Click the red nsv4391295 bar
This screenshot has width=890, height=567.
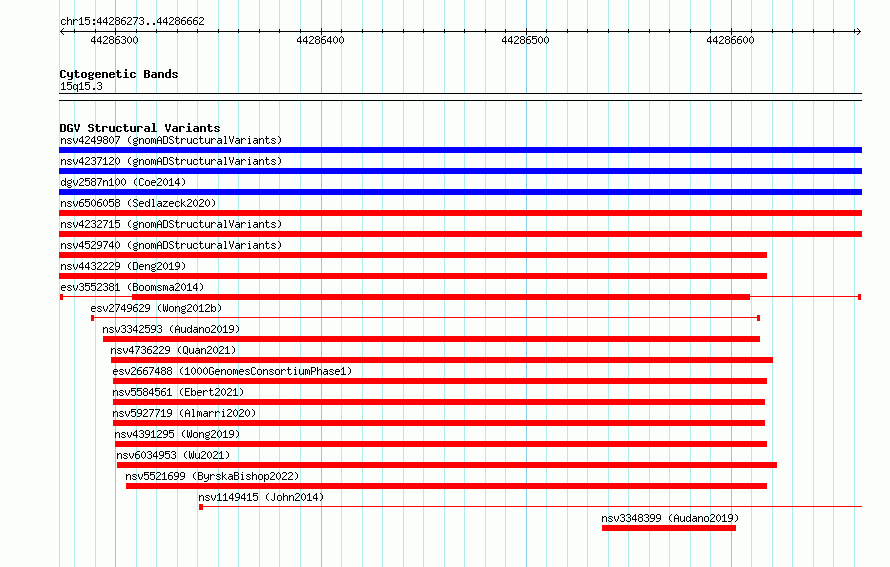point(441,444)
